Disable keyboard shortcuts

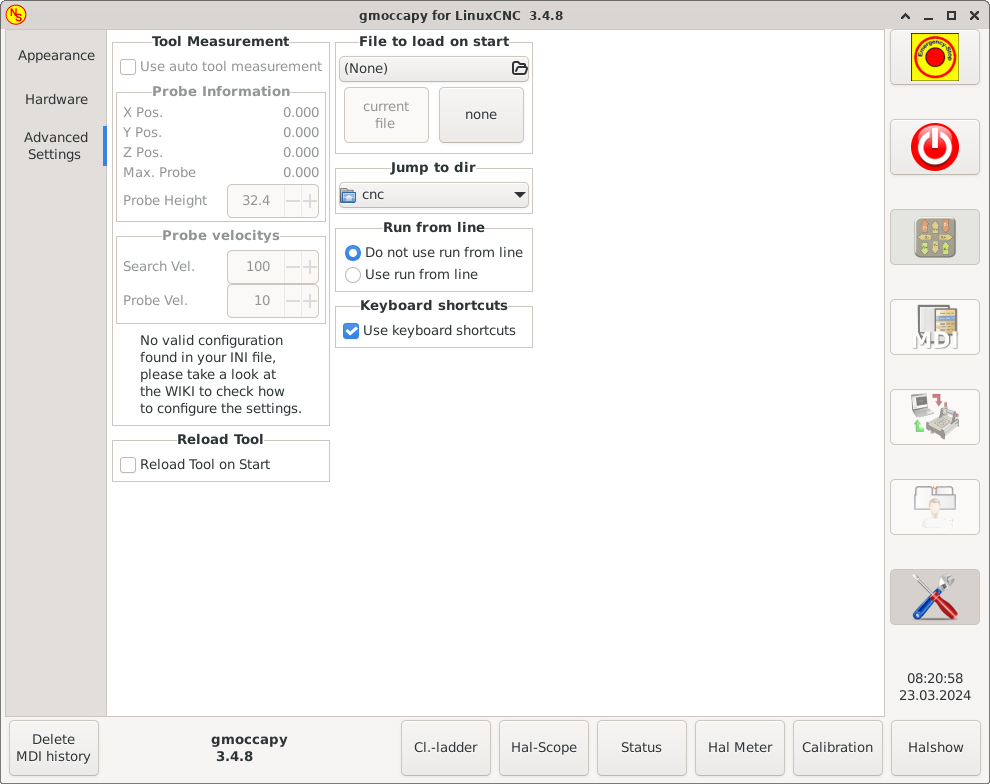pyautogui.click(x=351, y=330)
